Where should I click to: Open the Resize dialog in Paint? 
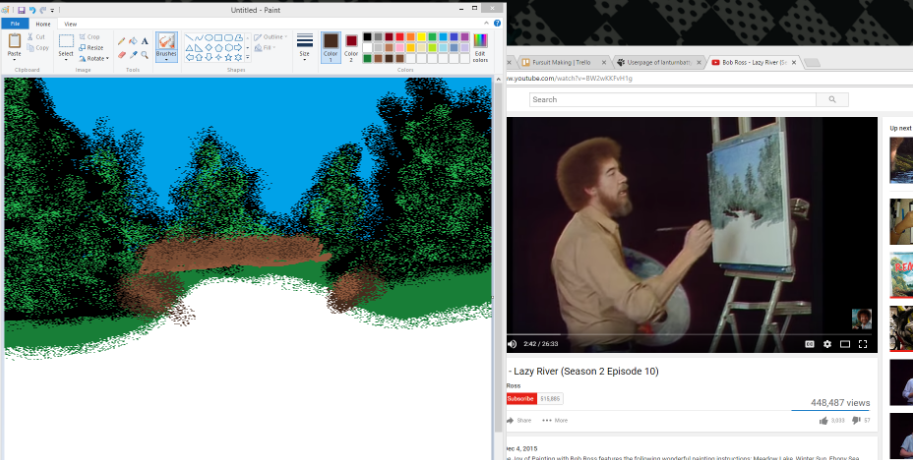click(x=91, y=48)
